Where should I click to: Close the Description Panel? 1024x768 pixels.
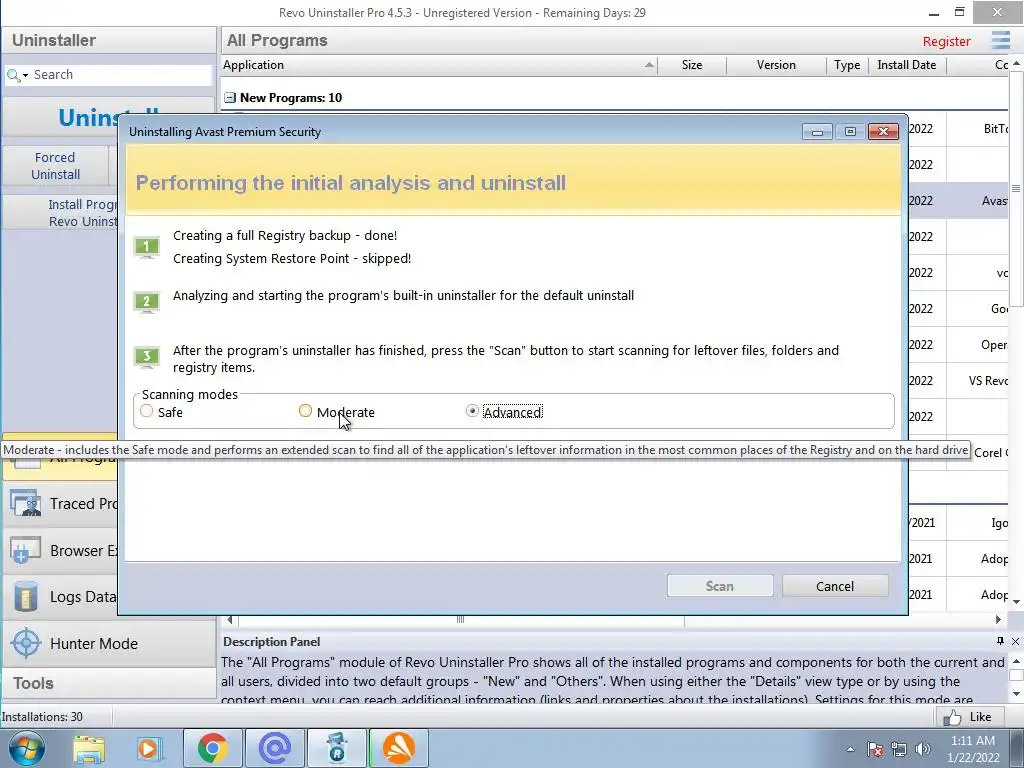point(1016,641)
